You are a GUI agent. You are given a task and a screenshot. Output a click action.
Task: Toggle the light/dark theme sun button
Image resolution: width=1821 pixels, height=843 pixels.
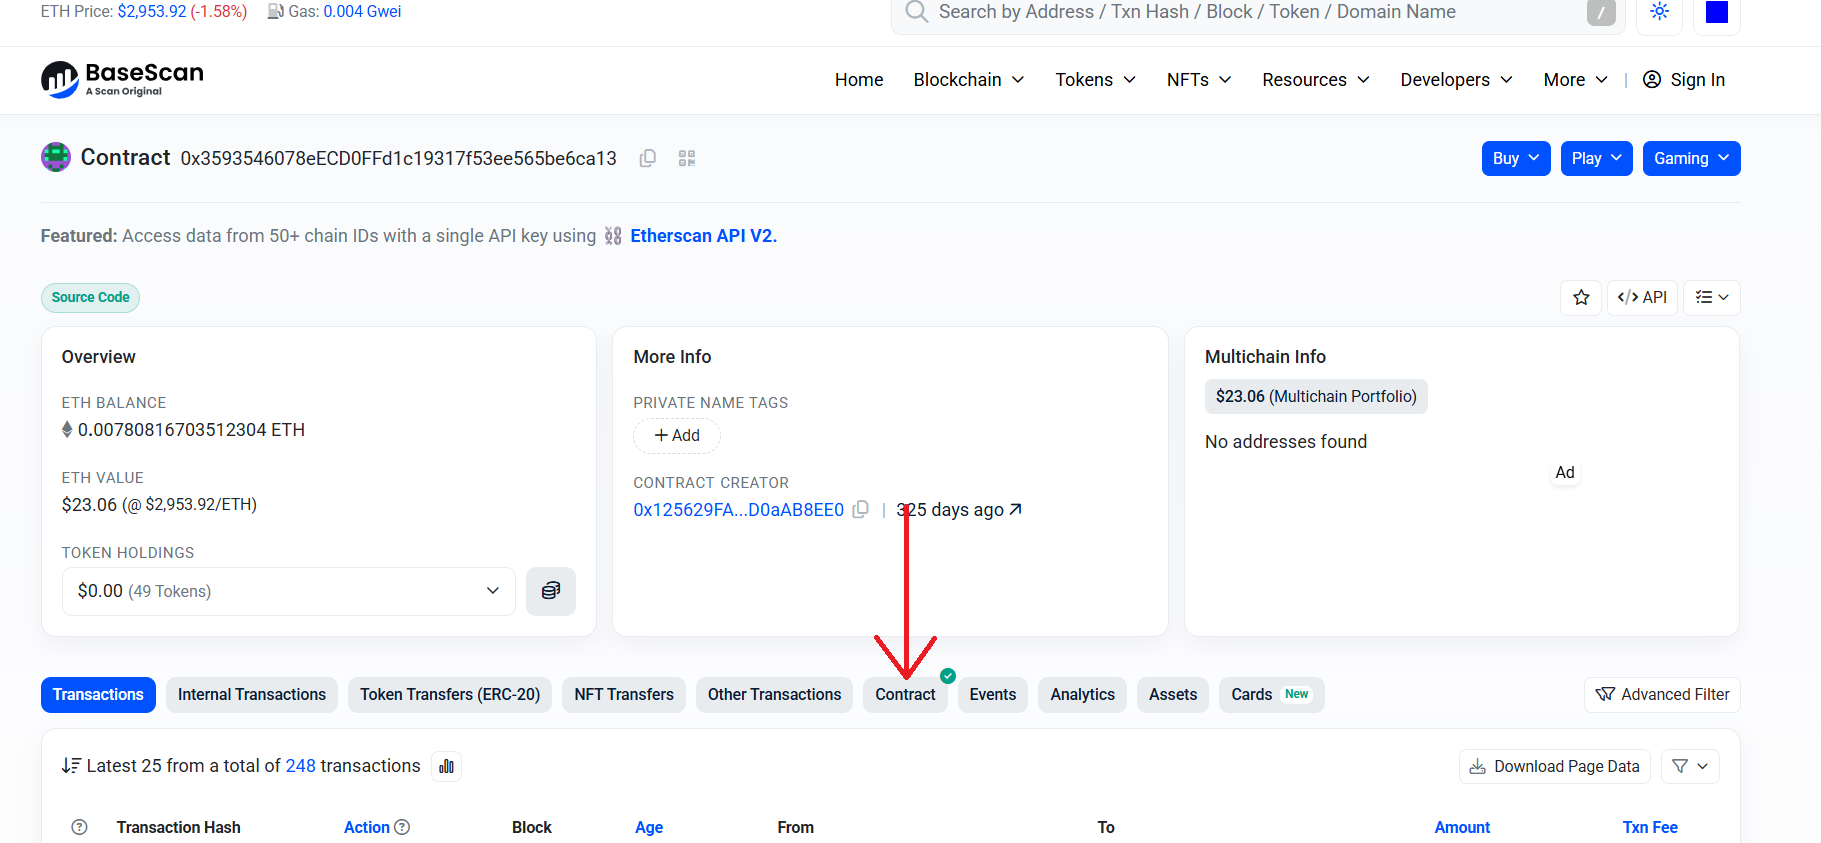(1659, 12)
